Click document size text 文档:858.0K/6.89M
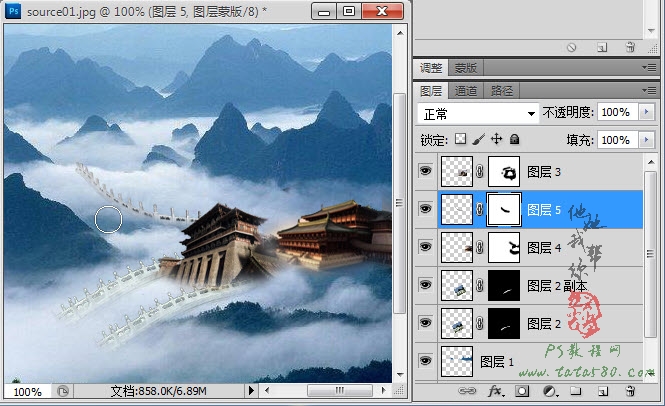The height and width of the screenshot is (406, 665). [159, 391]
